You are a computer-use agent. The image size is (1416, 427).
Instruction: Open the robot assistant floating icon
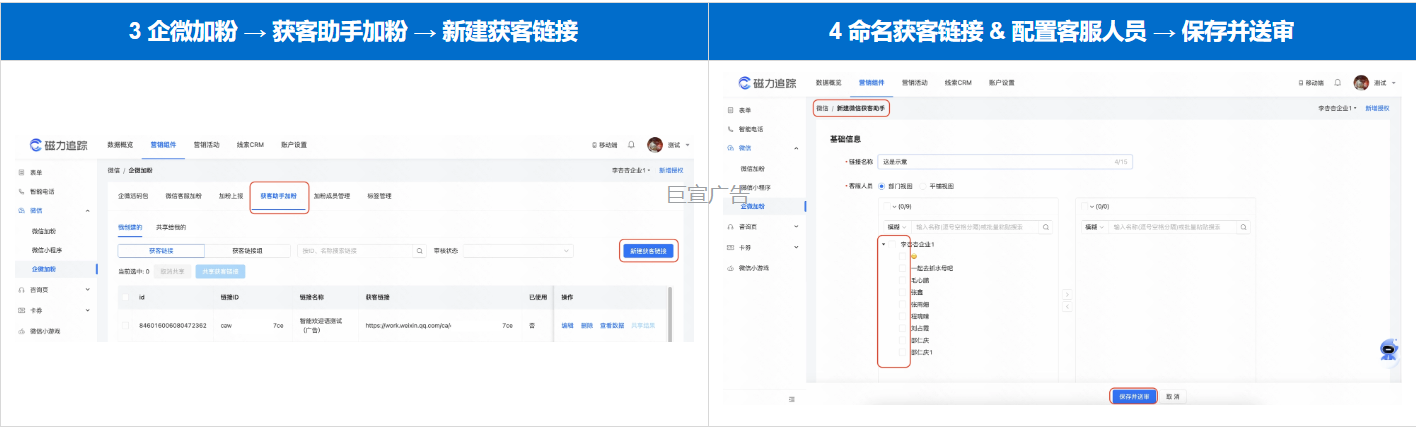tap(1388, 349)
